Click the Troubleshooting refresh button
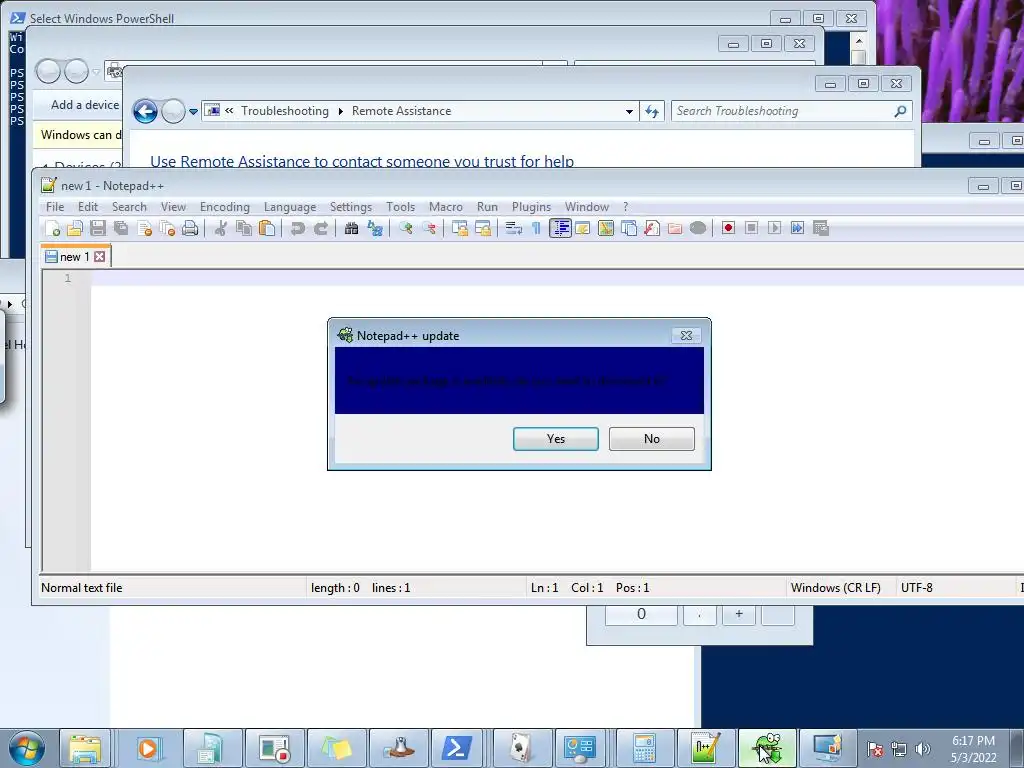The image size is (1024, 768). pos(652,112)
